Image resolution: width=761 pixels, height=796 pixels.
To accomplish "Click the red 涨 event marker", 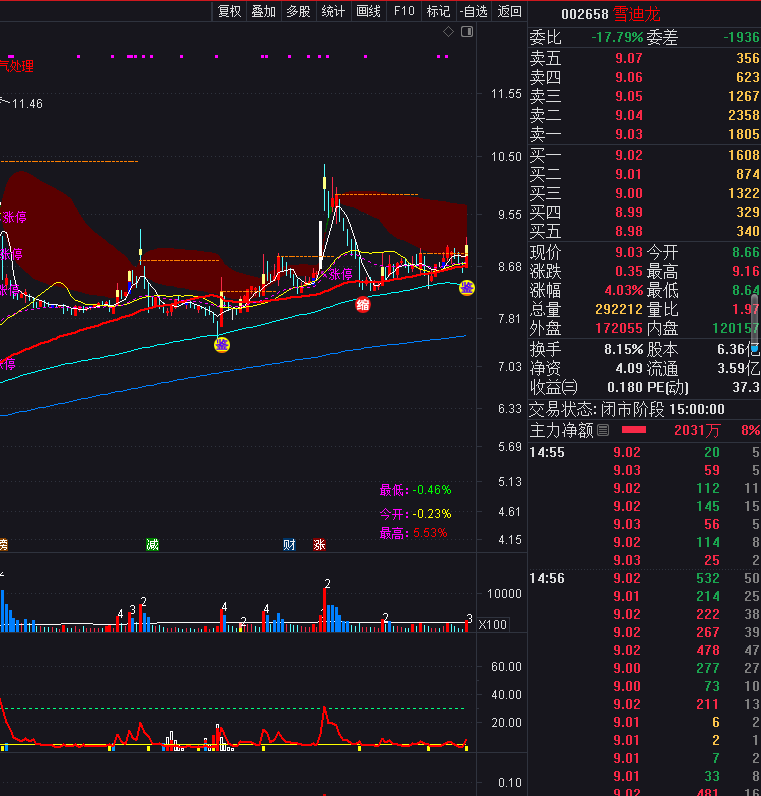I will pos(319,545).
